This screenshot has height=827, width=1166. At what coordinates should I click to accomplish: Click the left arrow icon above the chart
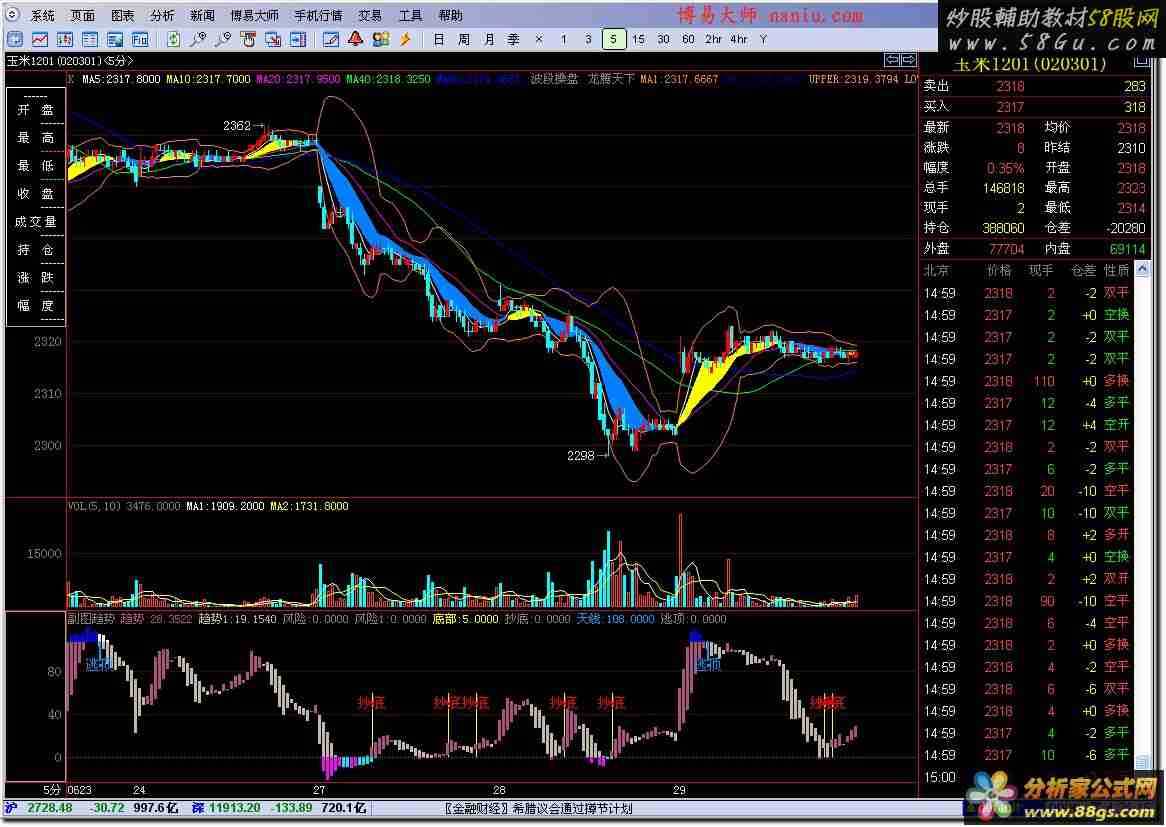tap(892, 59)
